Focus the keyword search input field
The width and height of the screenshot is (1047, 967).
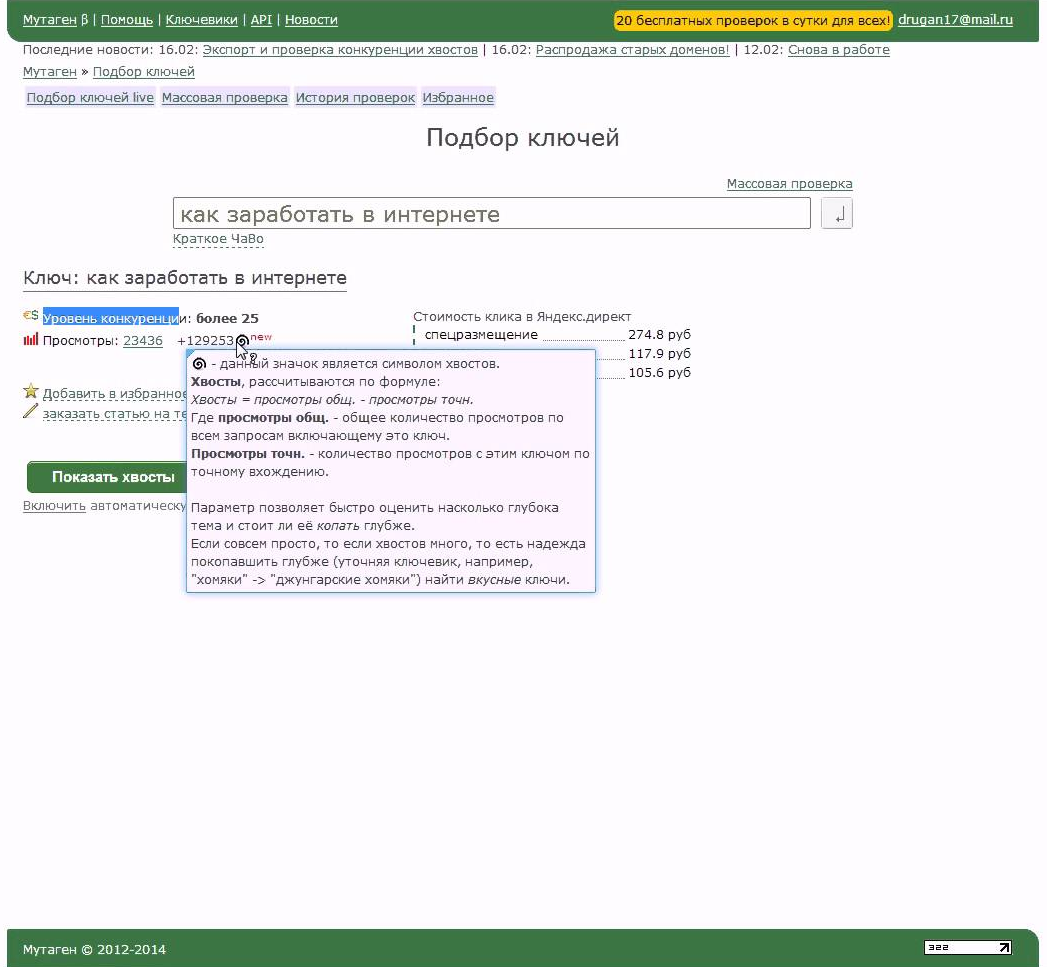coord(491,214)
